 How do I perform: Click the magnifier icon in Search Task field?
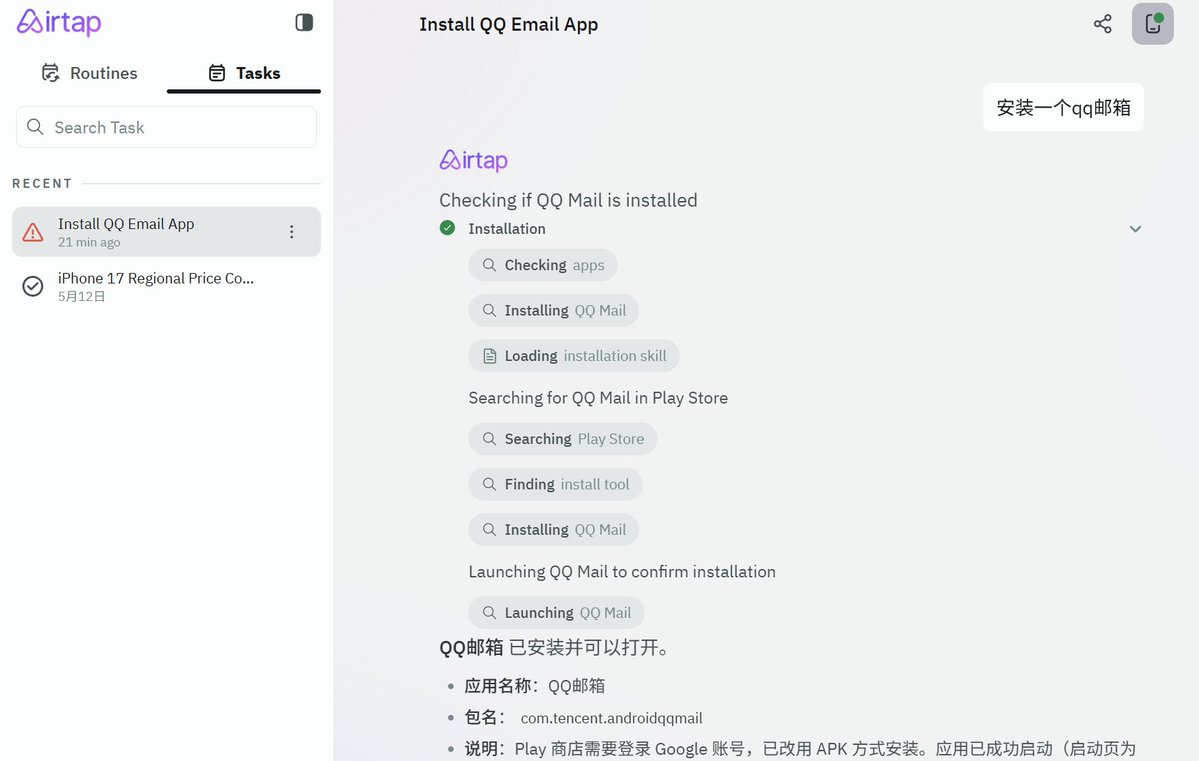[x=35, y=127]
